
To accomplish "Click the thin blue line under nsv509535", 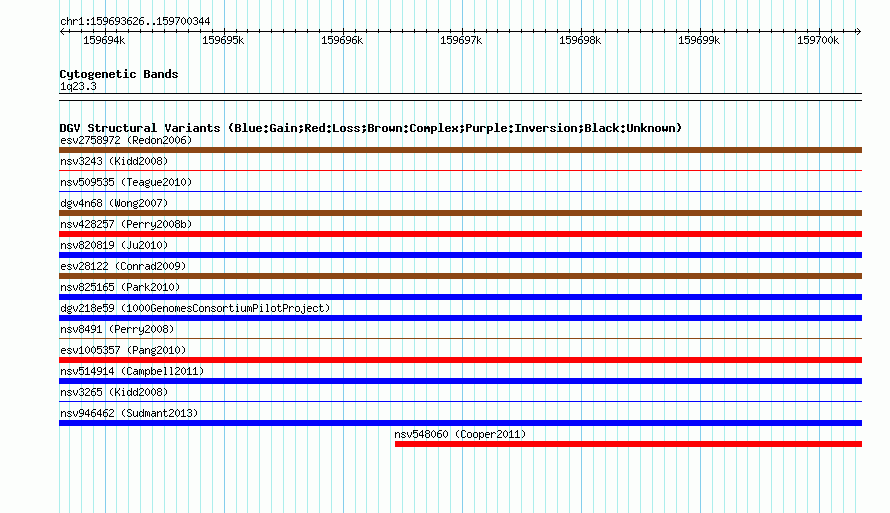I will click(x=460, y=191).
